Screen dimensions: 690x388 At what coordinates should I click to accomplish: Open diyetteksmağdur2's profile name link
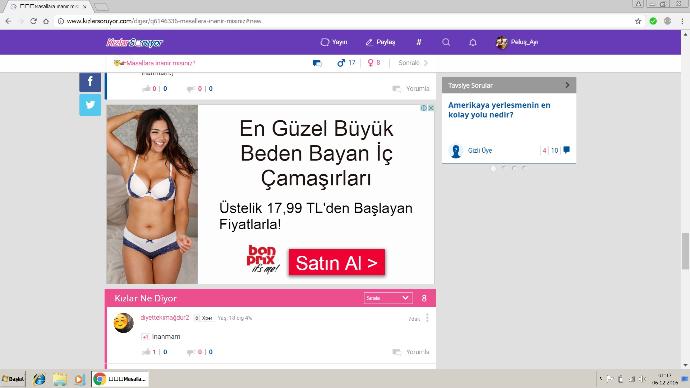tap(165, 318)
